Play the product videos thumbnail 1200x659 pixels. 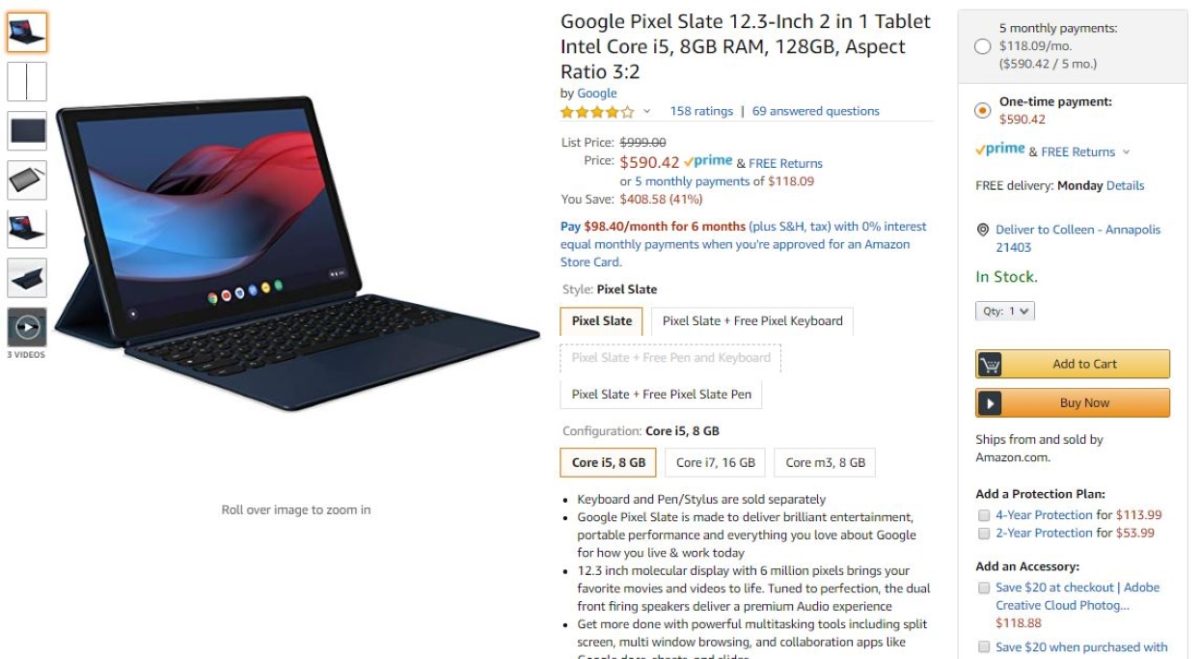27,327
